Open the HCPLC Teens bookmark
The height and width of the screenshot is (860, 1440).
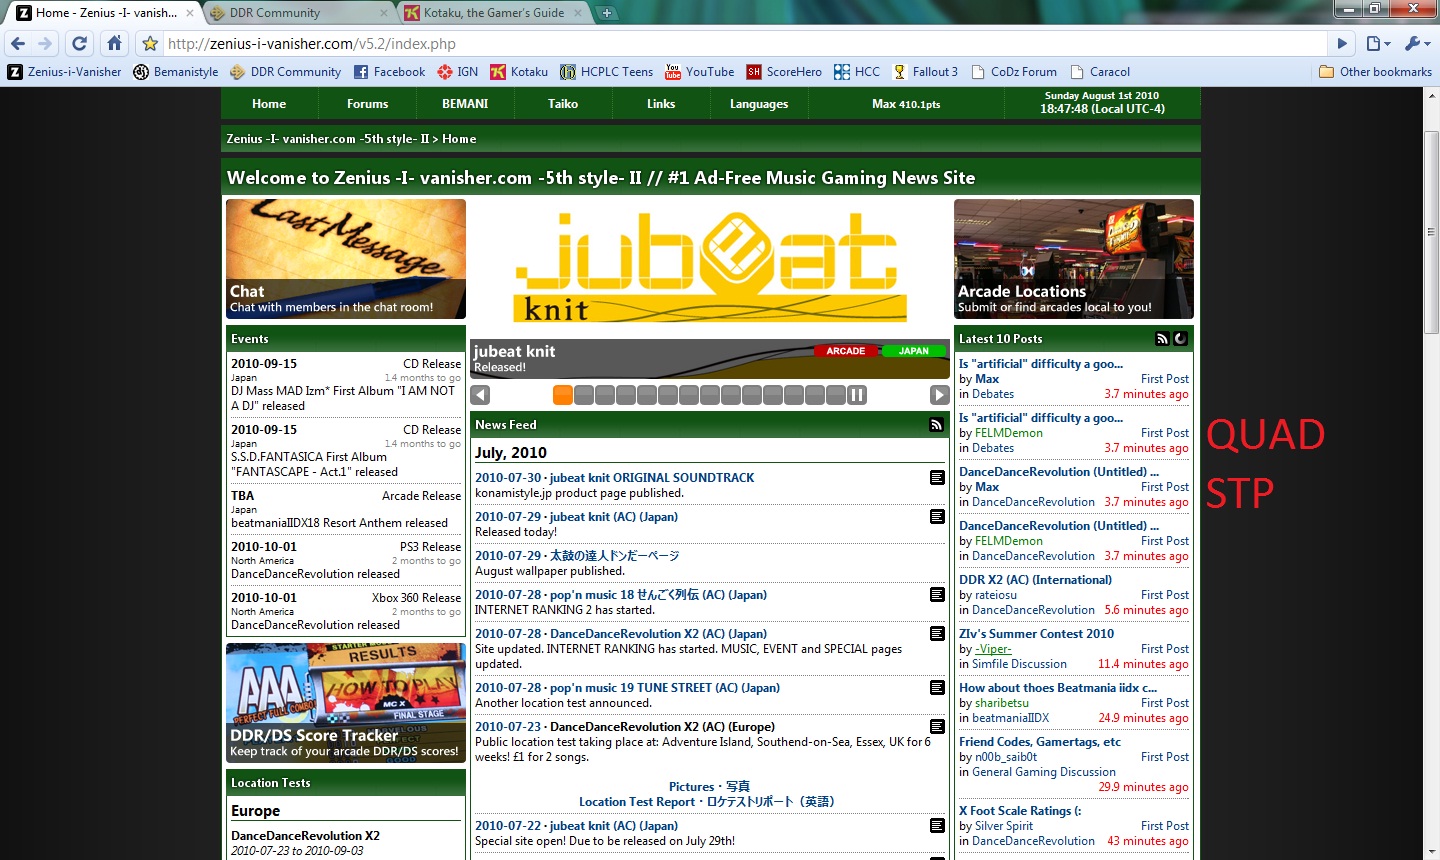pyautogui.click(x=607, y=72)
